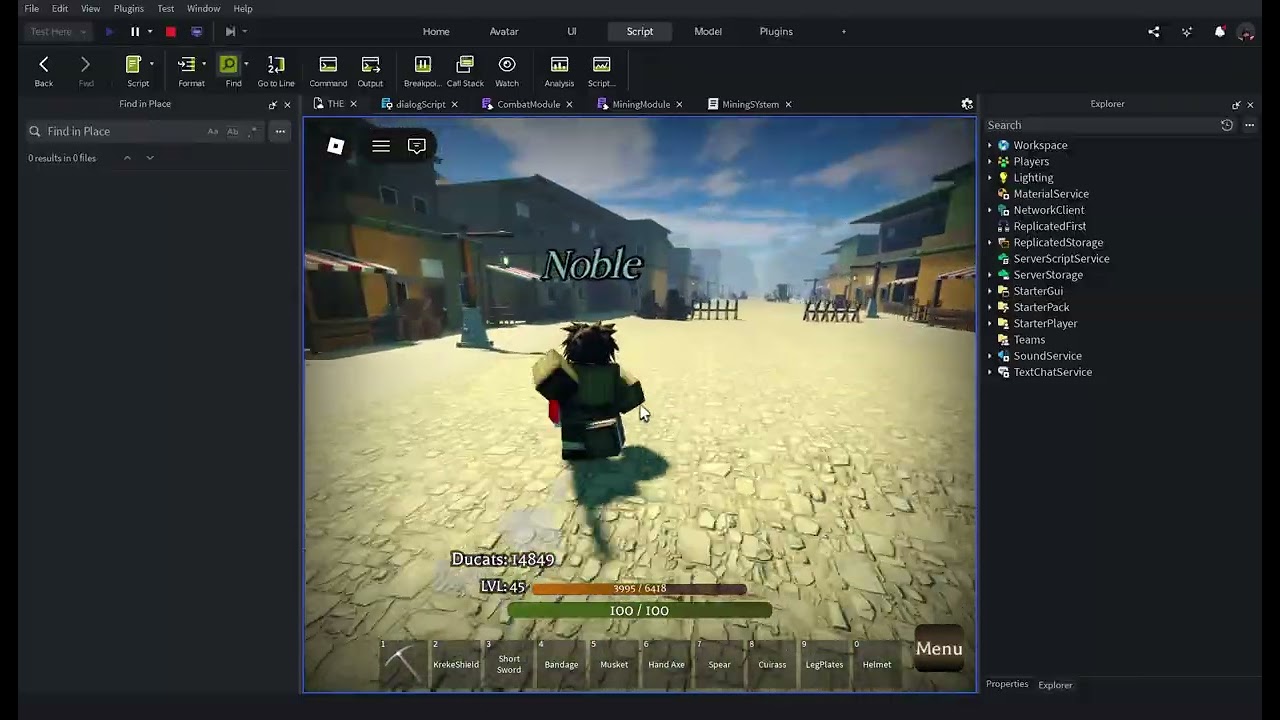Toggle regex option in Find in Place
The width and height of the screenshot is (1280, 720).
pos(253,131)
